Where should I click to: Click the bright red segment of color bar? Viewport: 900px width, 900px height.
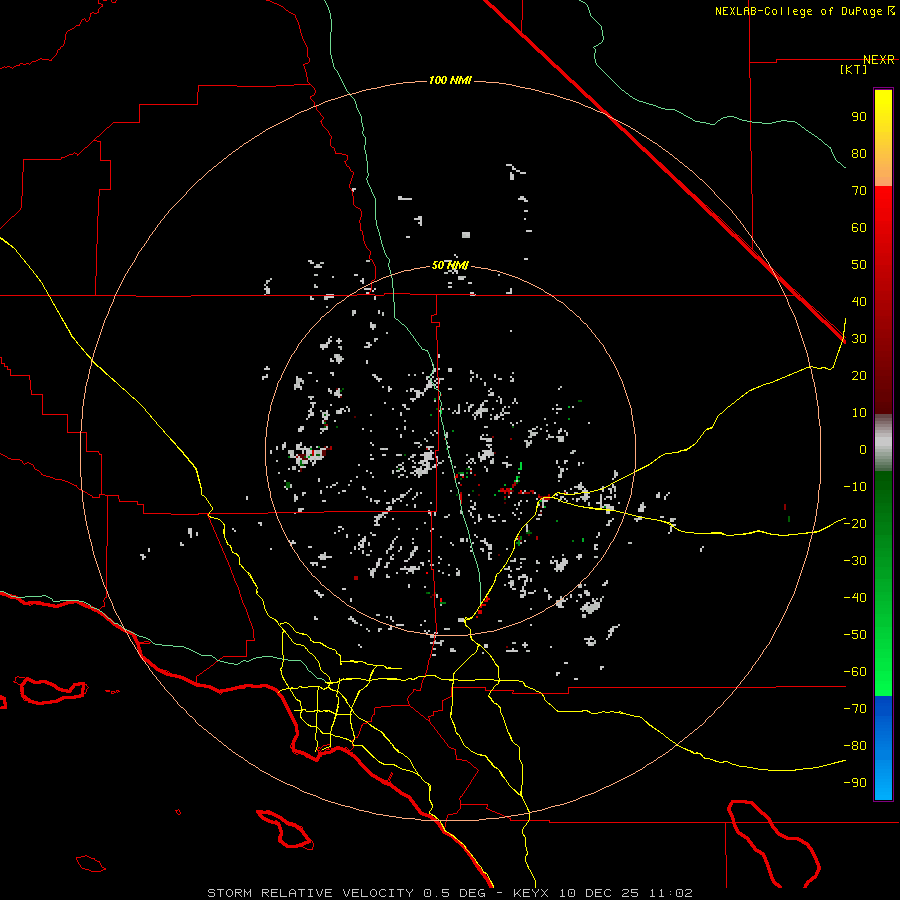tap(883, 300)
